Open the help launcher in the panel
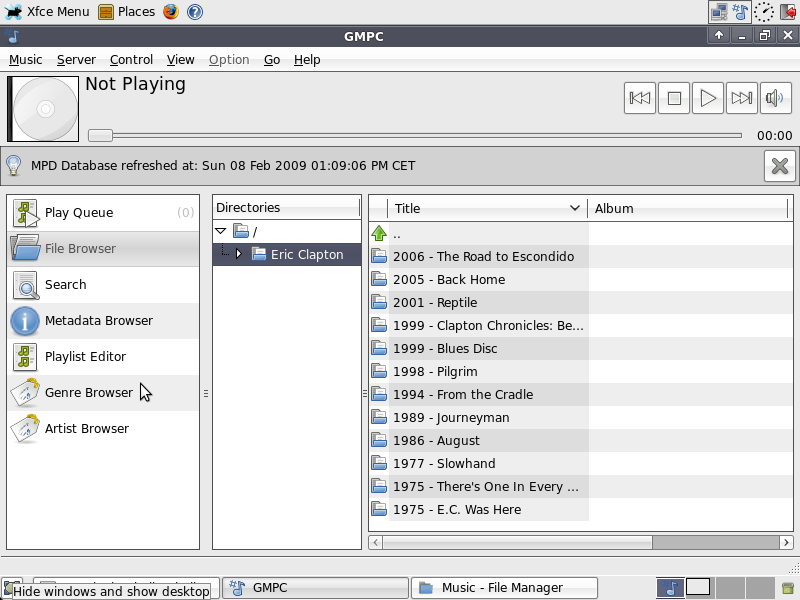The image size is (800, 600). [195, 11]
